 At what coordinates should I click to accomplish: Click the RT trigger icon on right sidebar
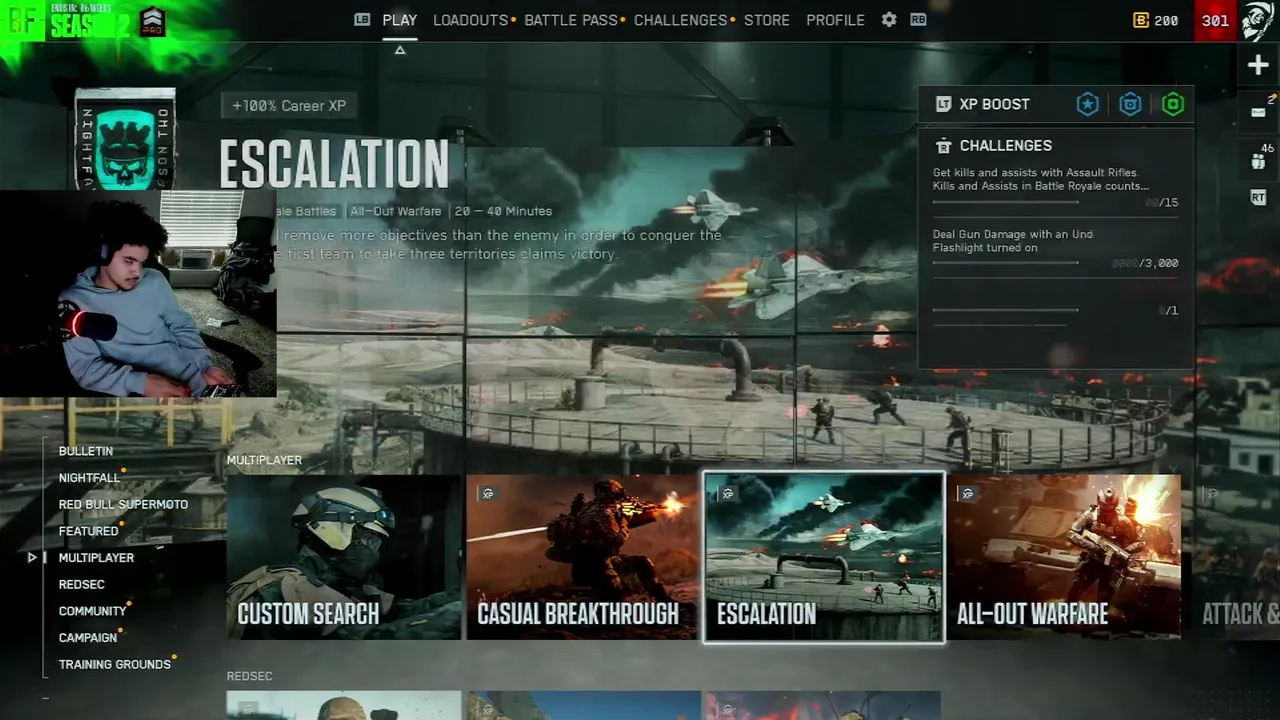click(x=1258, y=198)
